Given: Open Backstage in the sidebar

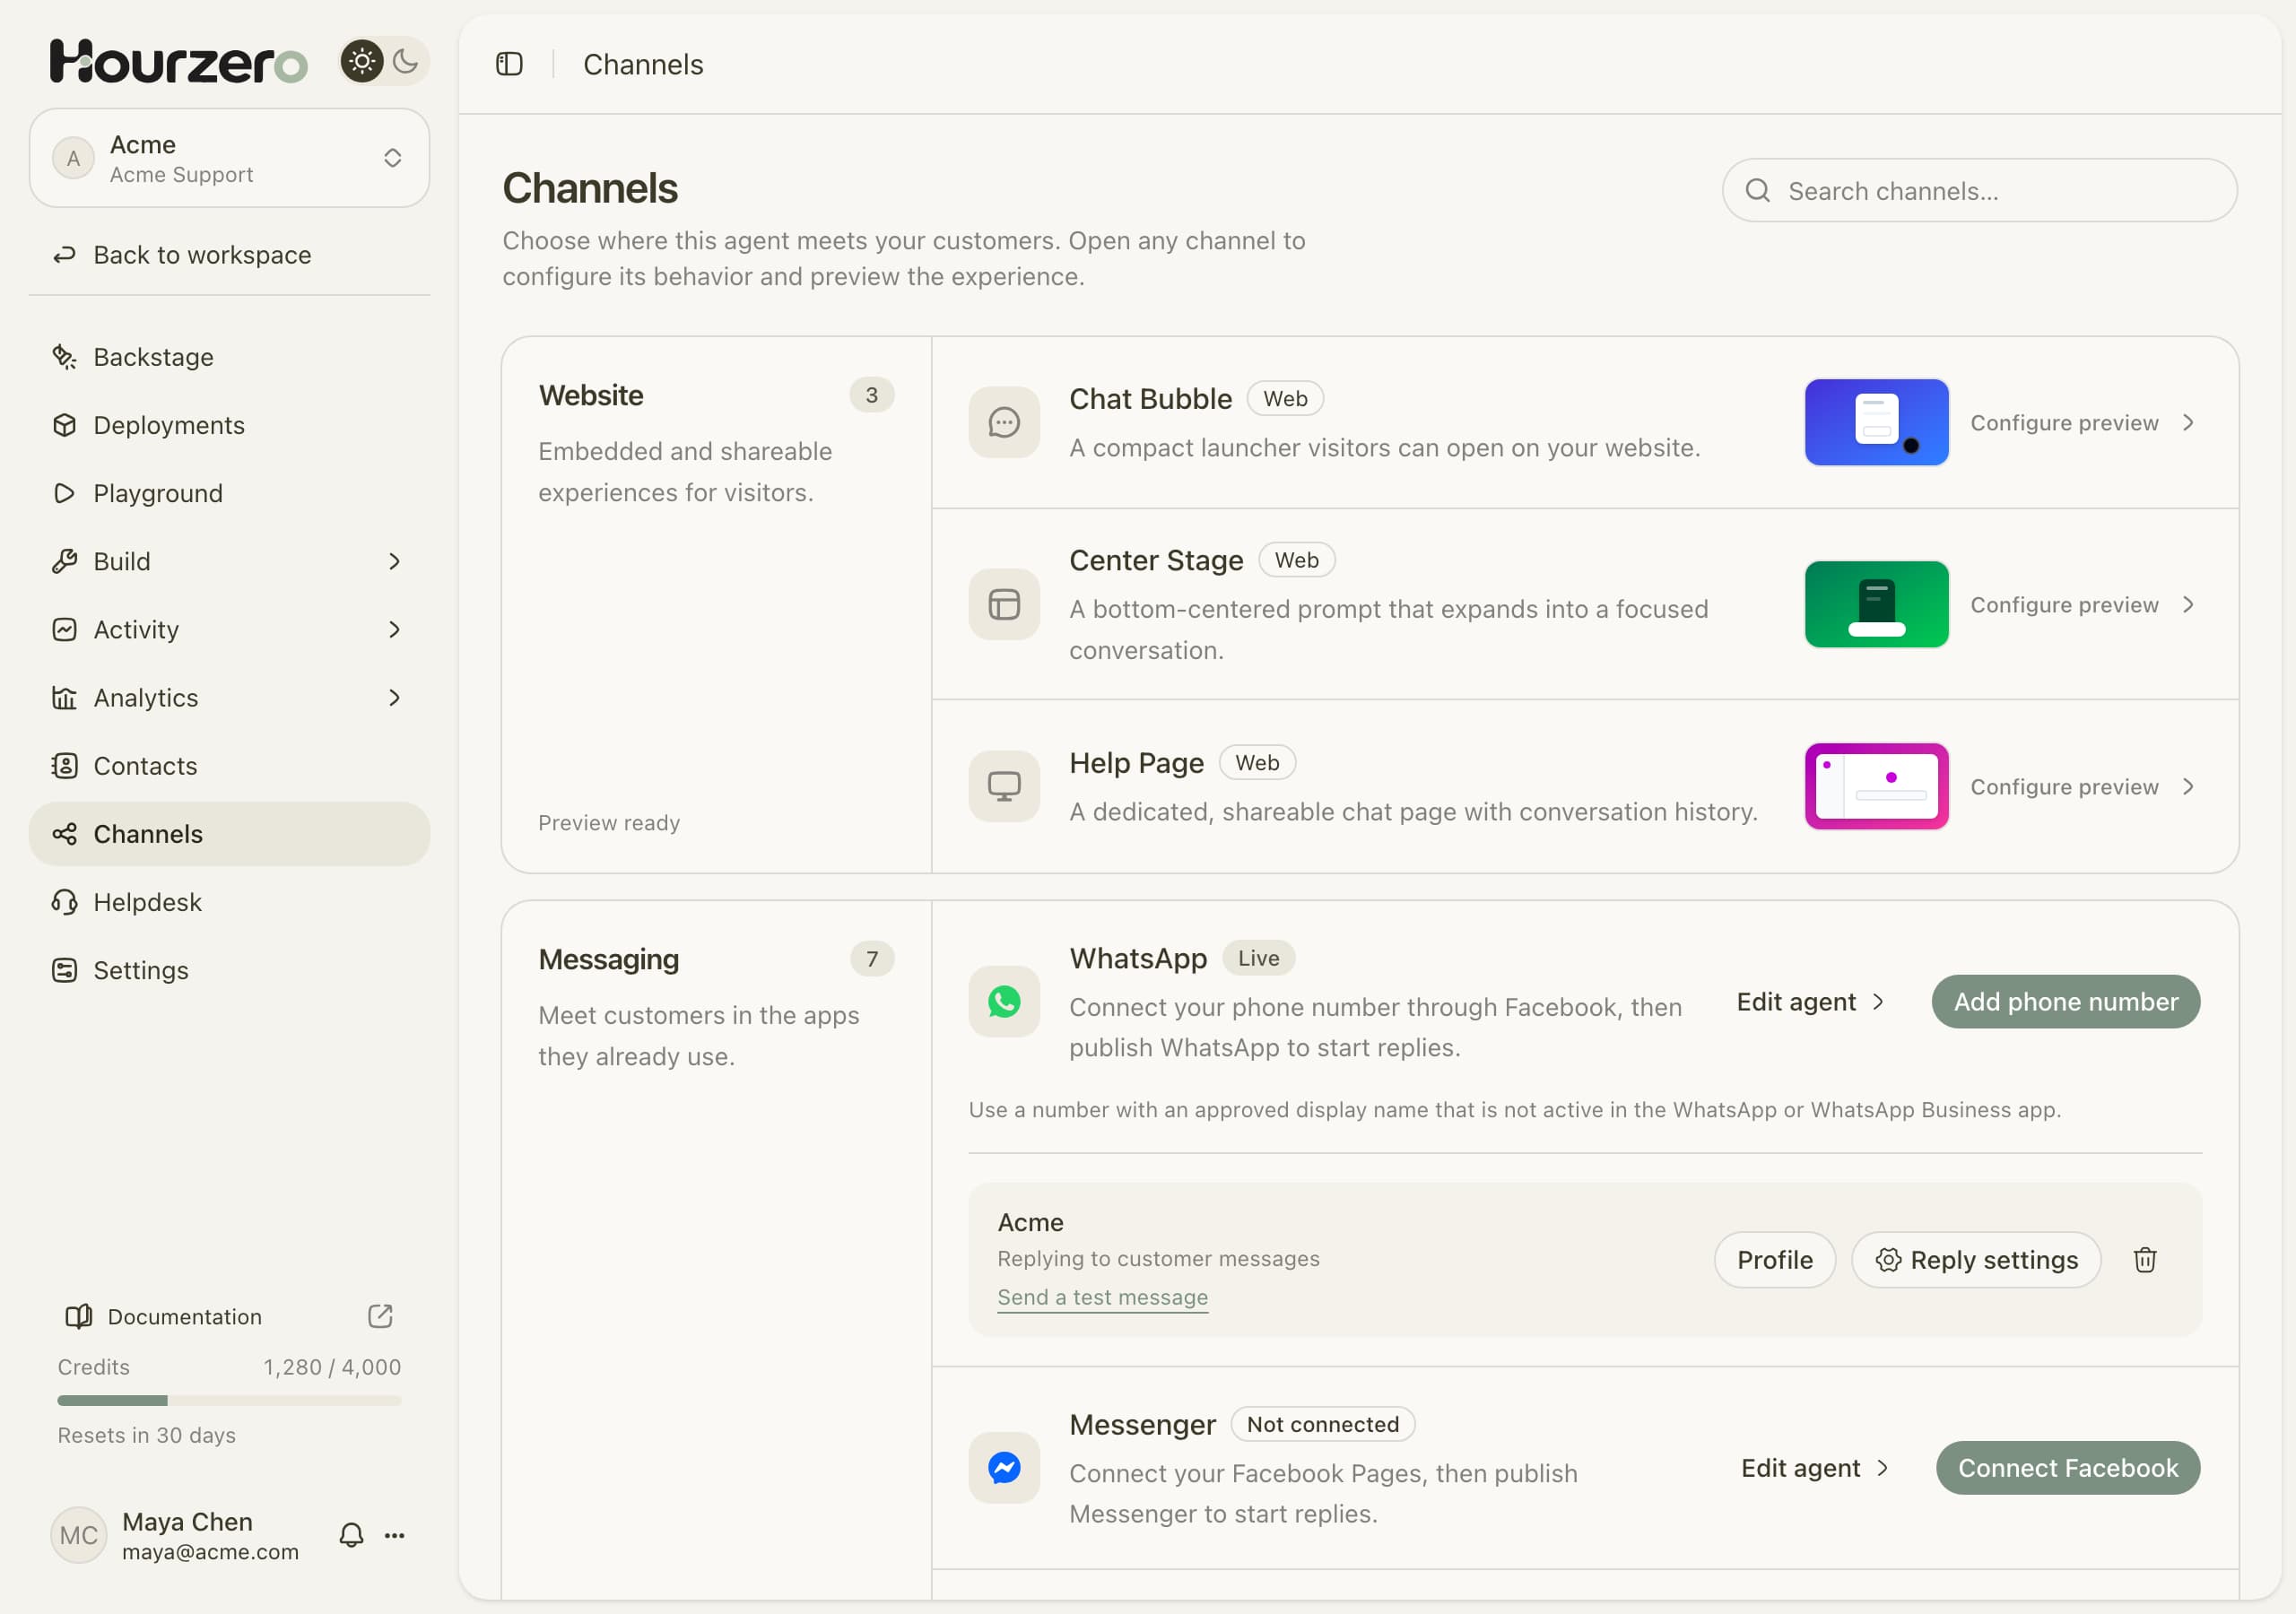Looking at the screenshot, I should coord(229,357).
